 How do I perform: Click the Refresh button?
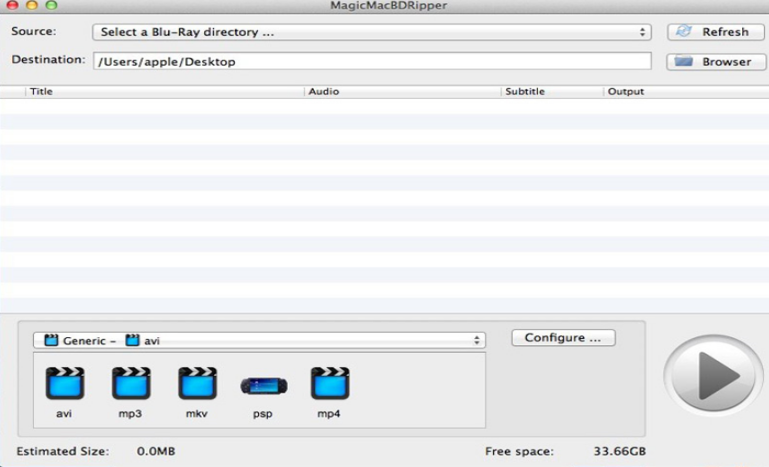coord(716,32)
